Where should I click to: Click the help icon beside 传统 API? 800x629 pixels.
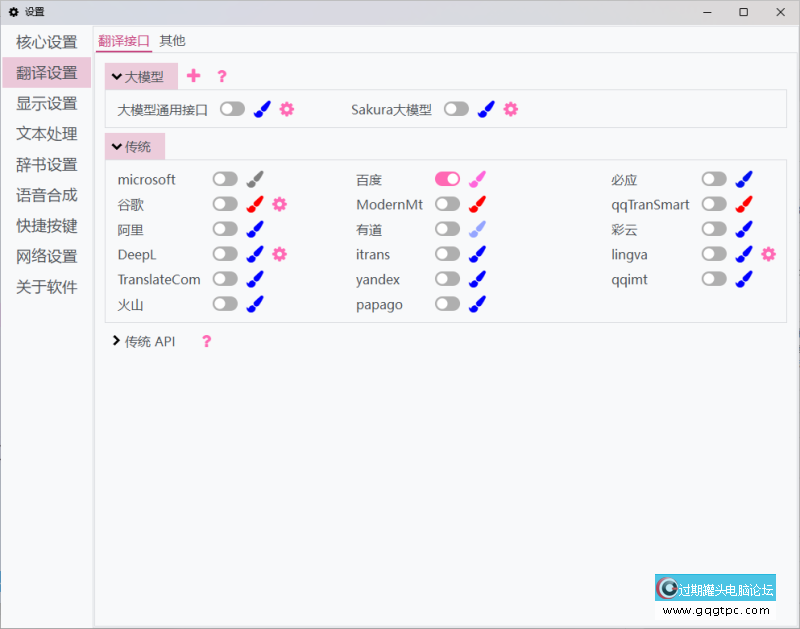coord(207,341)
